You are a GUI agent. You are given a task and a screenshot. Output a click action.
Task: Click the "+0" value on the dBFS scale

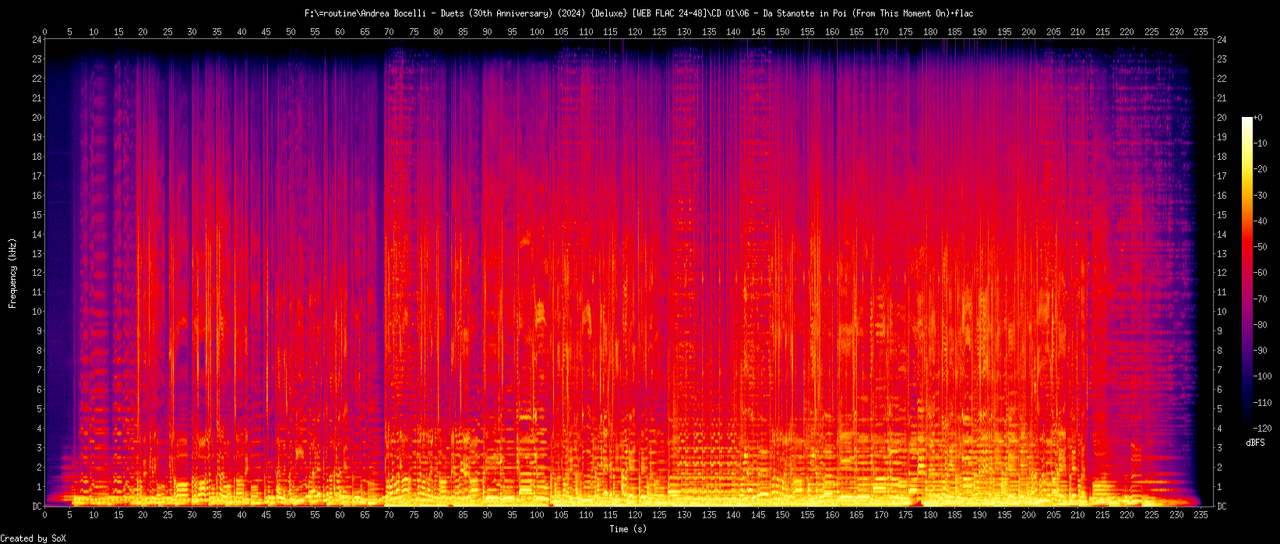tap(1261, 118)
